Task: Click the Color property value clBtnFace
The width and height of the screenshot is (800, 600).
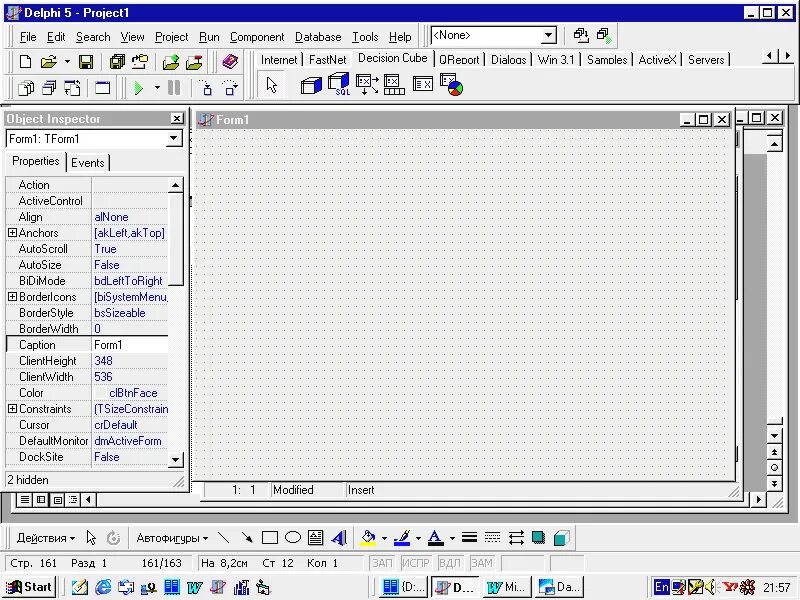Action: [130, 393]
